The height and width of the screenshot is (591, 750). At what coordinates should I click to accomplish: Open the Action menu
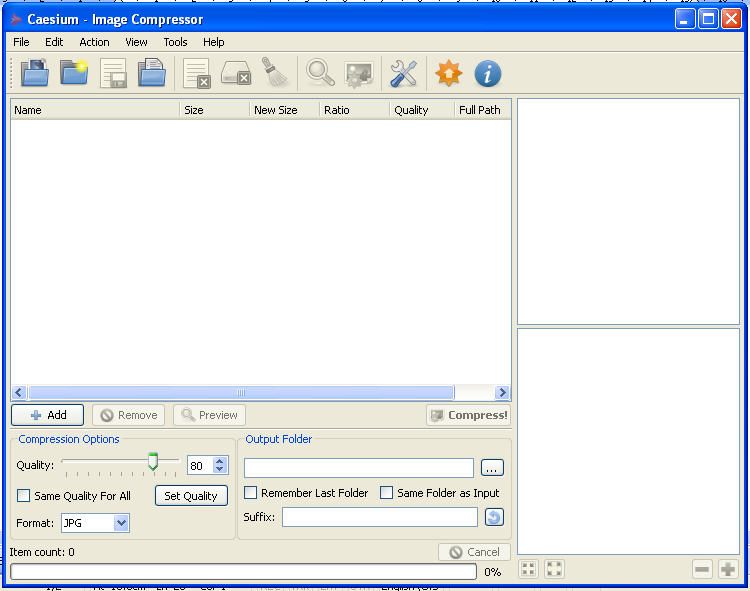point(94,42)
